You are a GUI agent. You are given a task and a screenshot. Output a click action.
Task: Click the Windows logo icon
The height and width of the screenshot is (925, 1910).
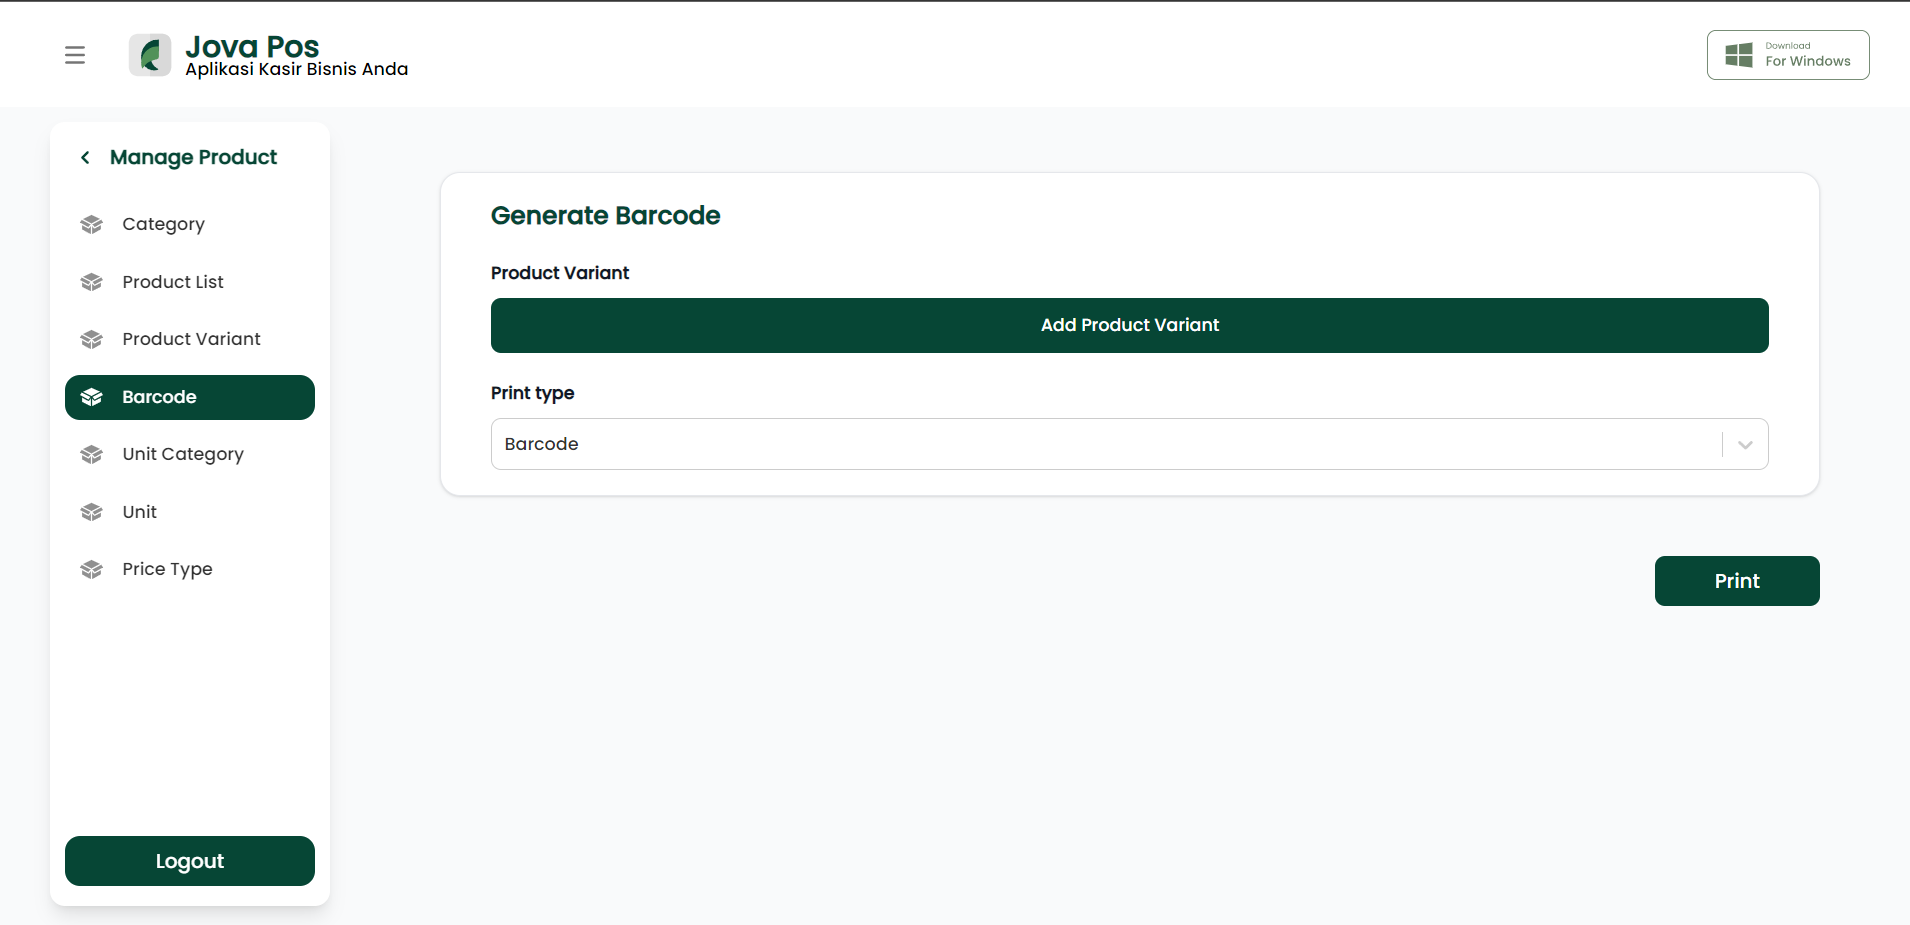pos(1739,55)
